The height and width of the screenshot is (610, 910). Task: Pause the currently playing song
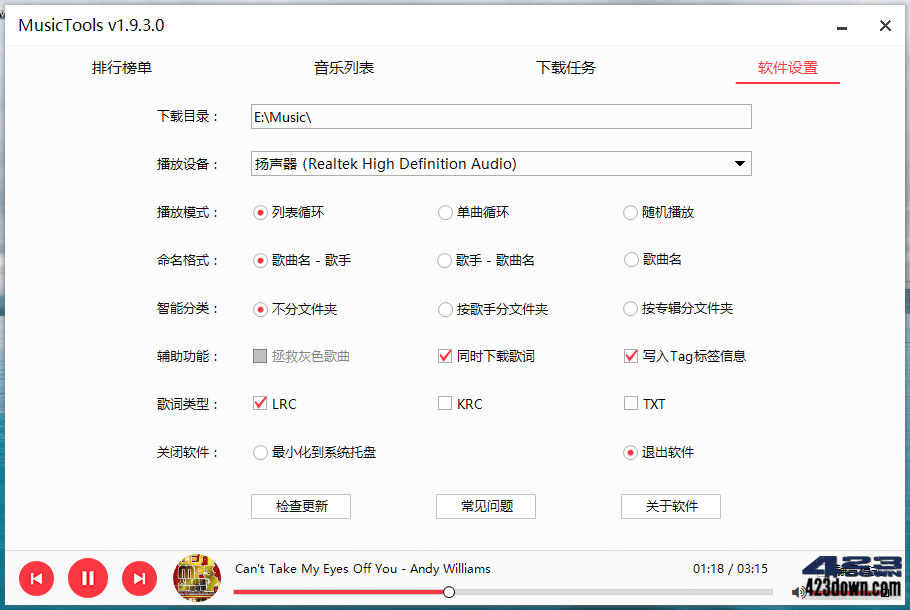tap(88, 578)
